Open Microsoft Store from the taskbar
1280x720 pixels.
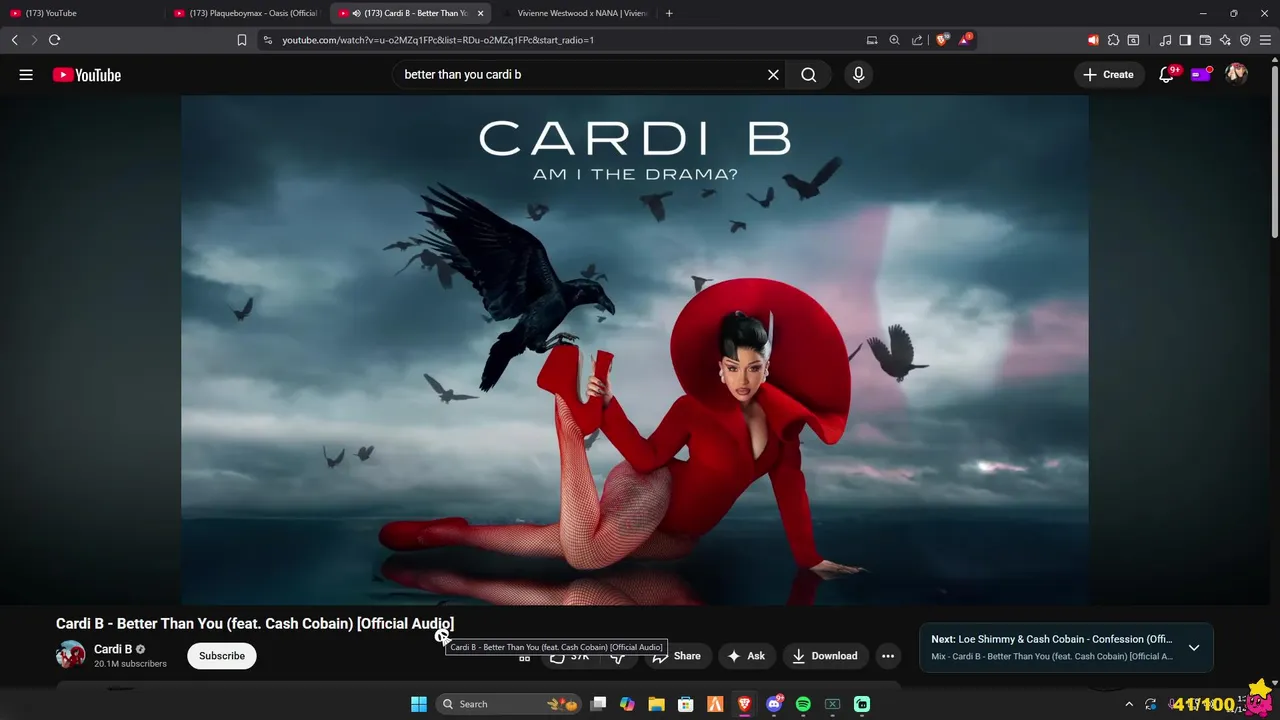pyautogui.click(x=686, y=704)
